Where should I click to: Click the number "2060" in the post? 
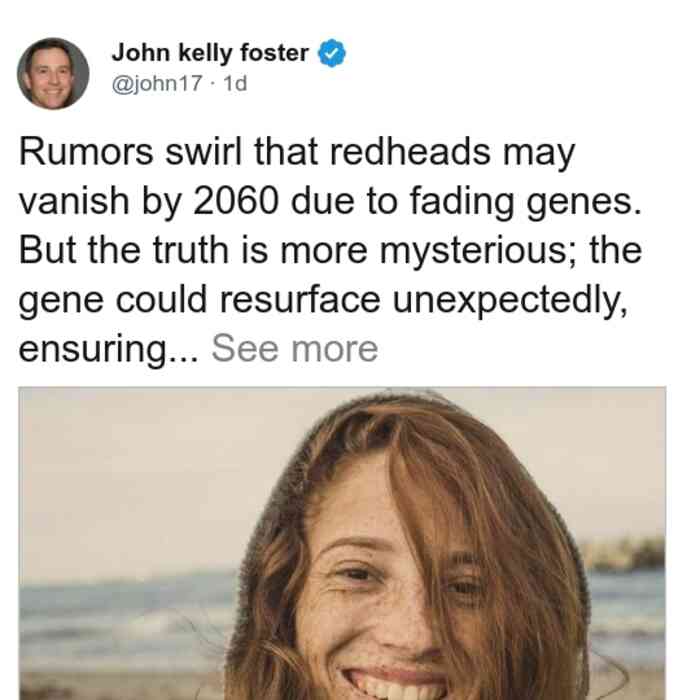click(236, 201)
